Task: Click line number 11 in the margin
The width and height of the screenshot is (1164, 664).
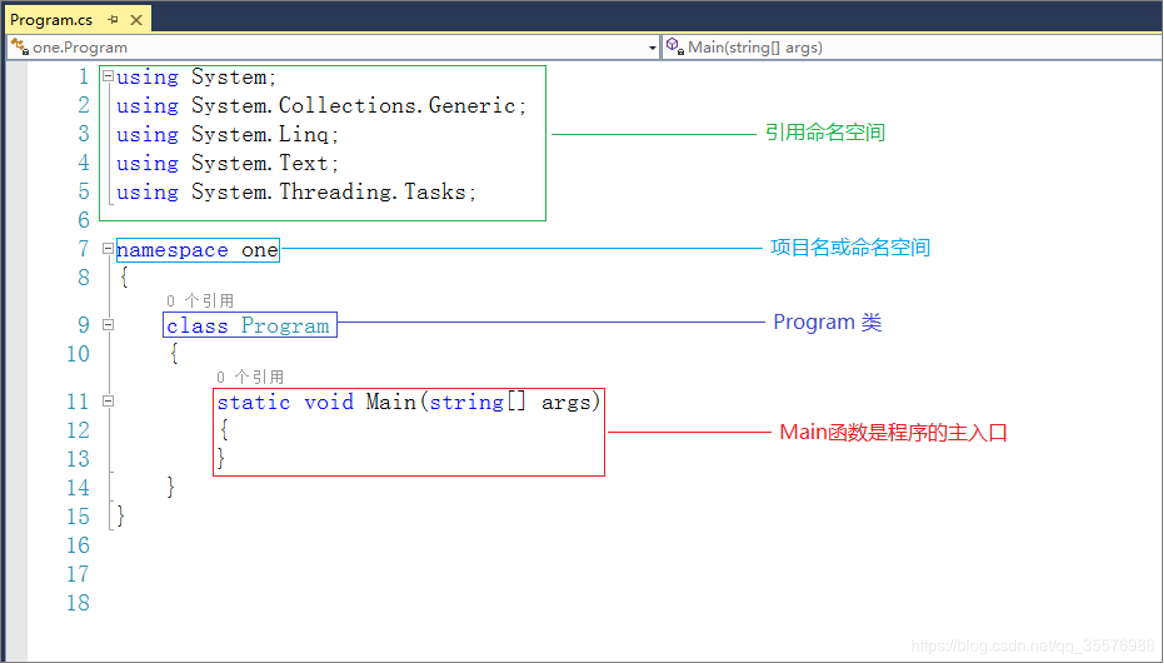Action: pos(78,402)
